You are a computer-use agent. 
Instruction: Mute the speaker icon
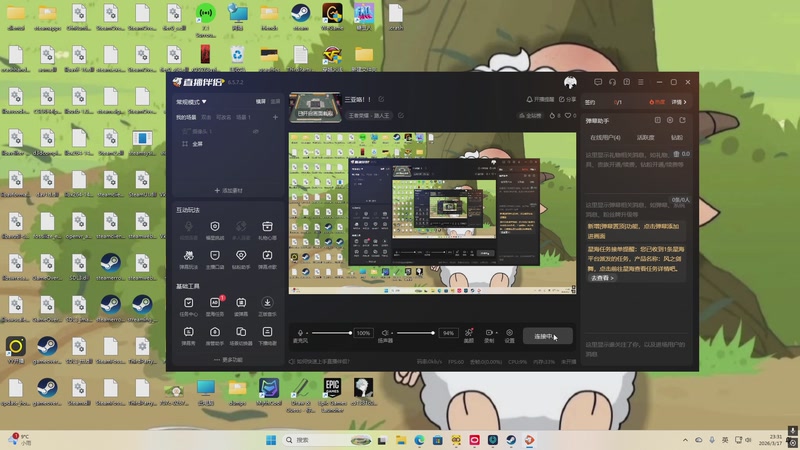(385, 333)
